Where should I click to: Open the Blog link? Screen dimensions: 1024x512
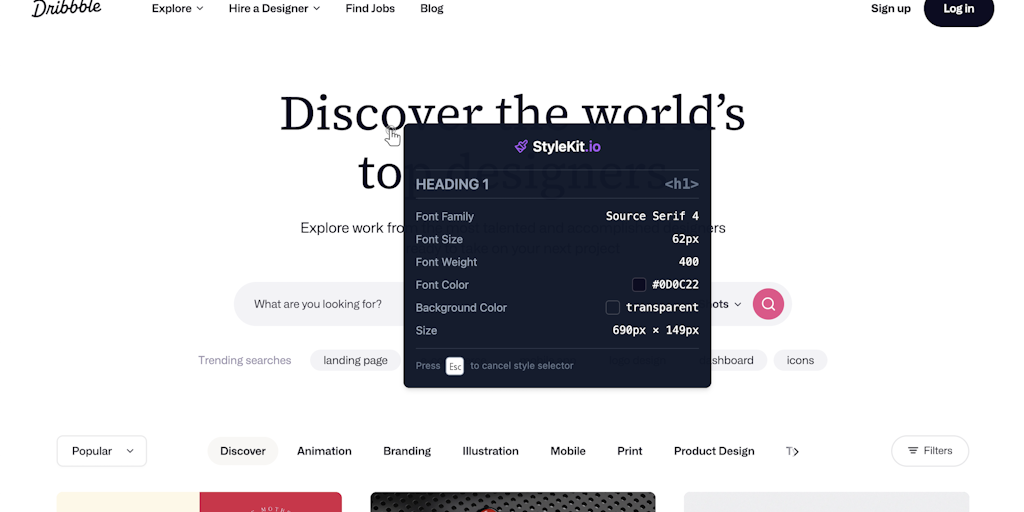tap(432, 8)
